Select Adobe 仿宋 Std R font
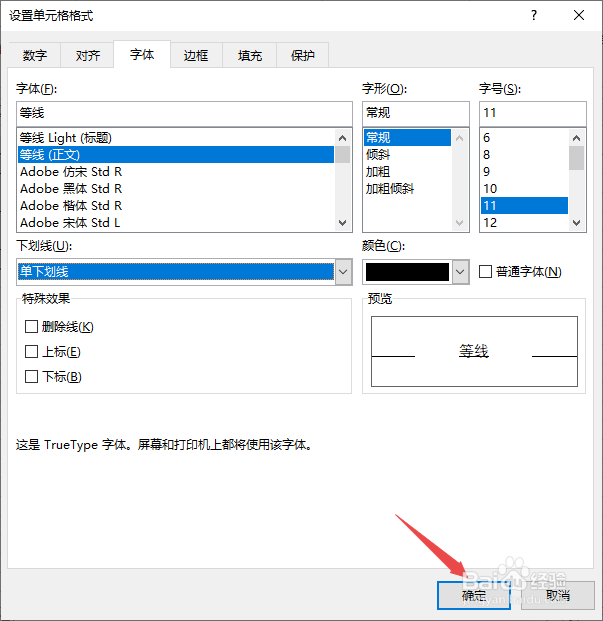 [176, 171]
